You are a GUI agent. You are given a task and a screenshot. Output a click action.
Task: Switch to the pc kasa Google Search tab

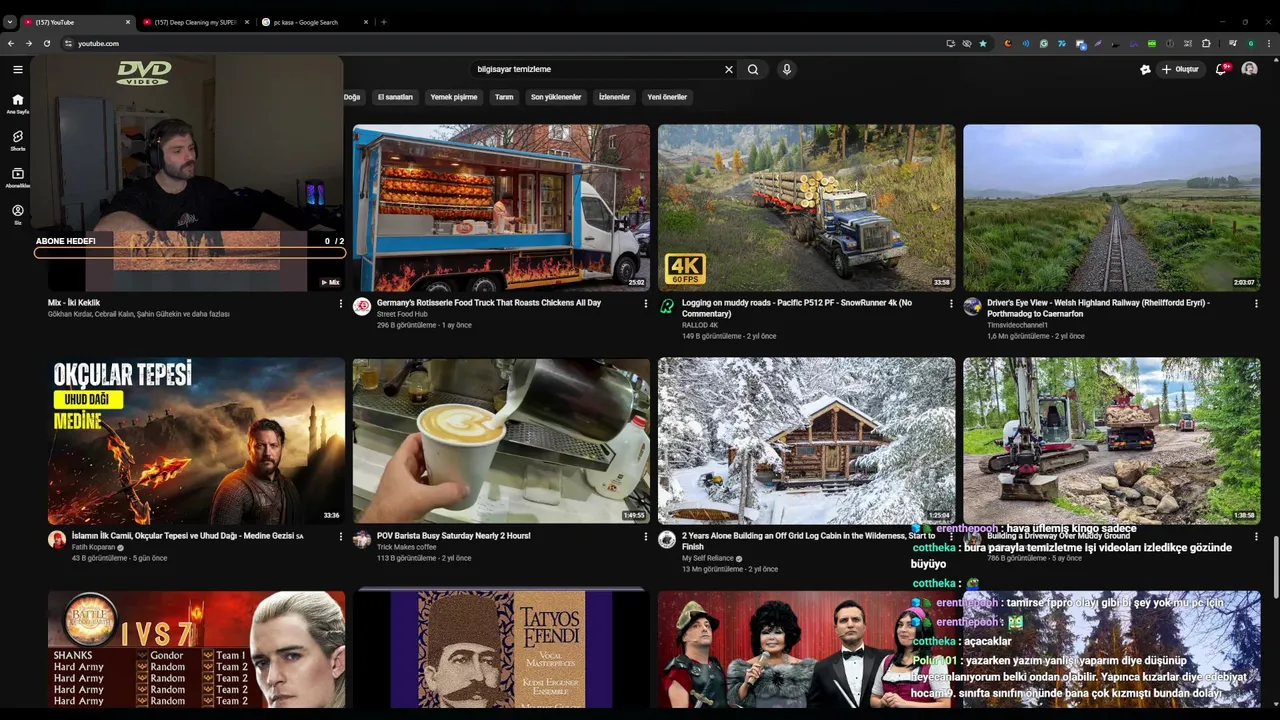[x=313, y=22]
